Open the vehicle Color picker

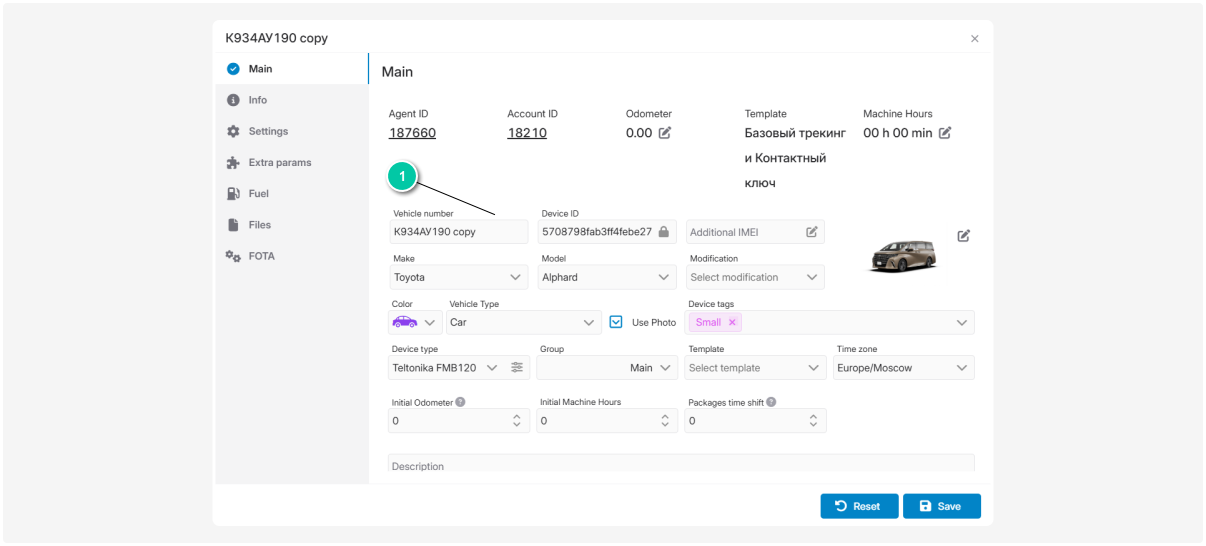[414, 322]
